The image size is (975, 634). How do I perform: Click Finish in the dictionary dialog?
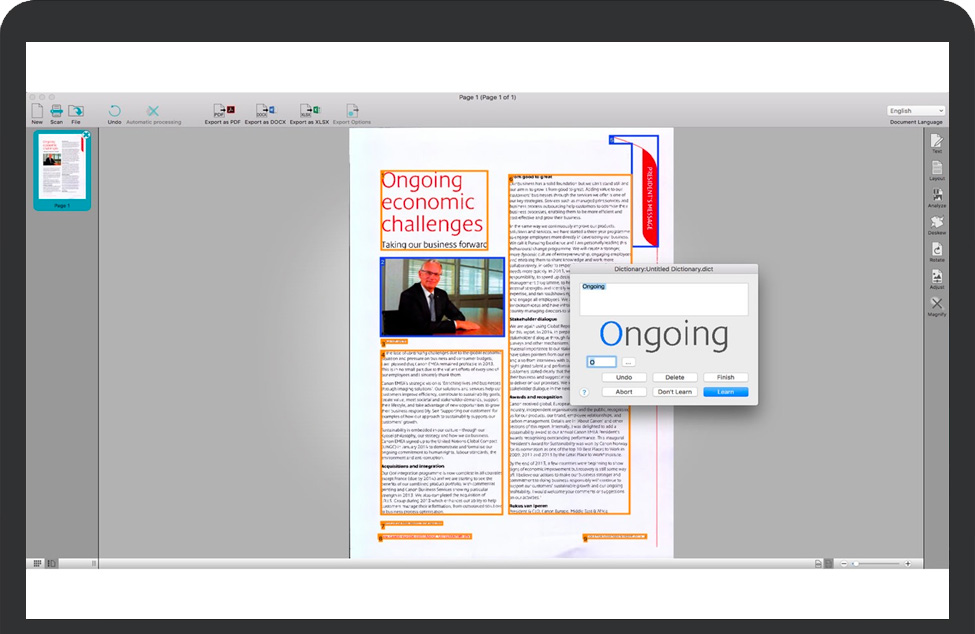click(725, 377)
